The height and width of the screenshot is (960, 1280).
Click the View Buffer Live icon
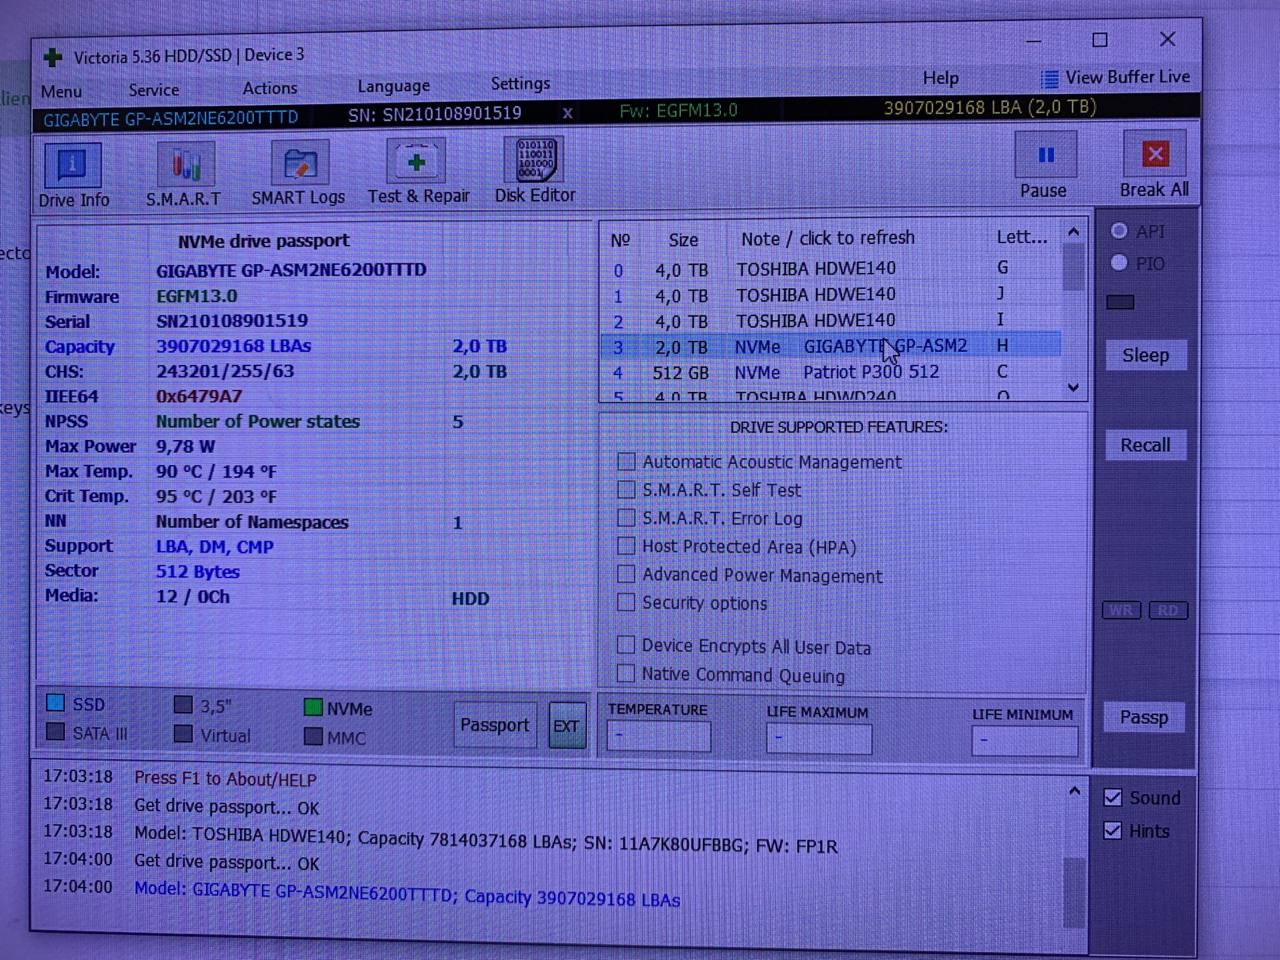tap(1049, 78)
